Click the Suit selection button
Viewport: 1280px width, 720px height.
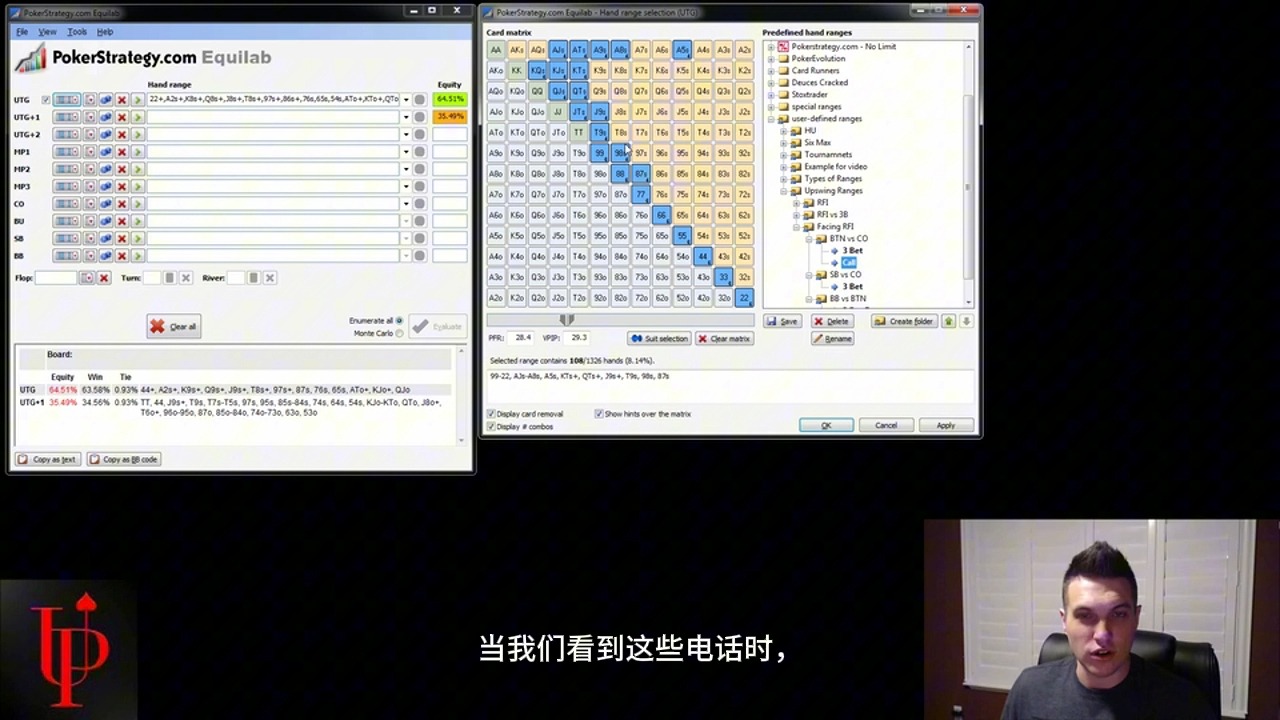pos(660,339)
